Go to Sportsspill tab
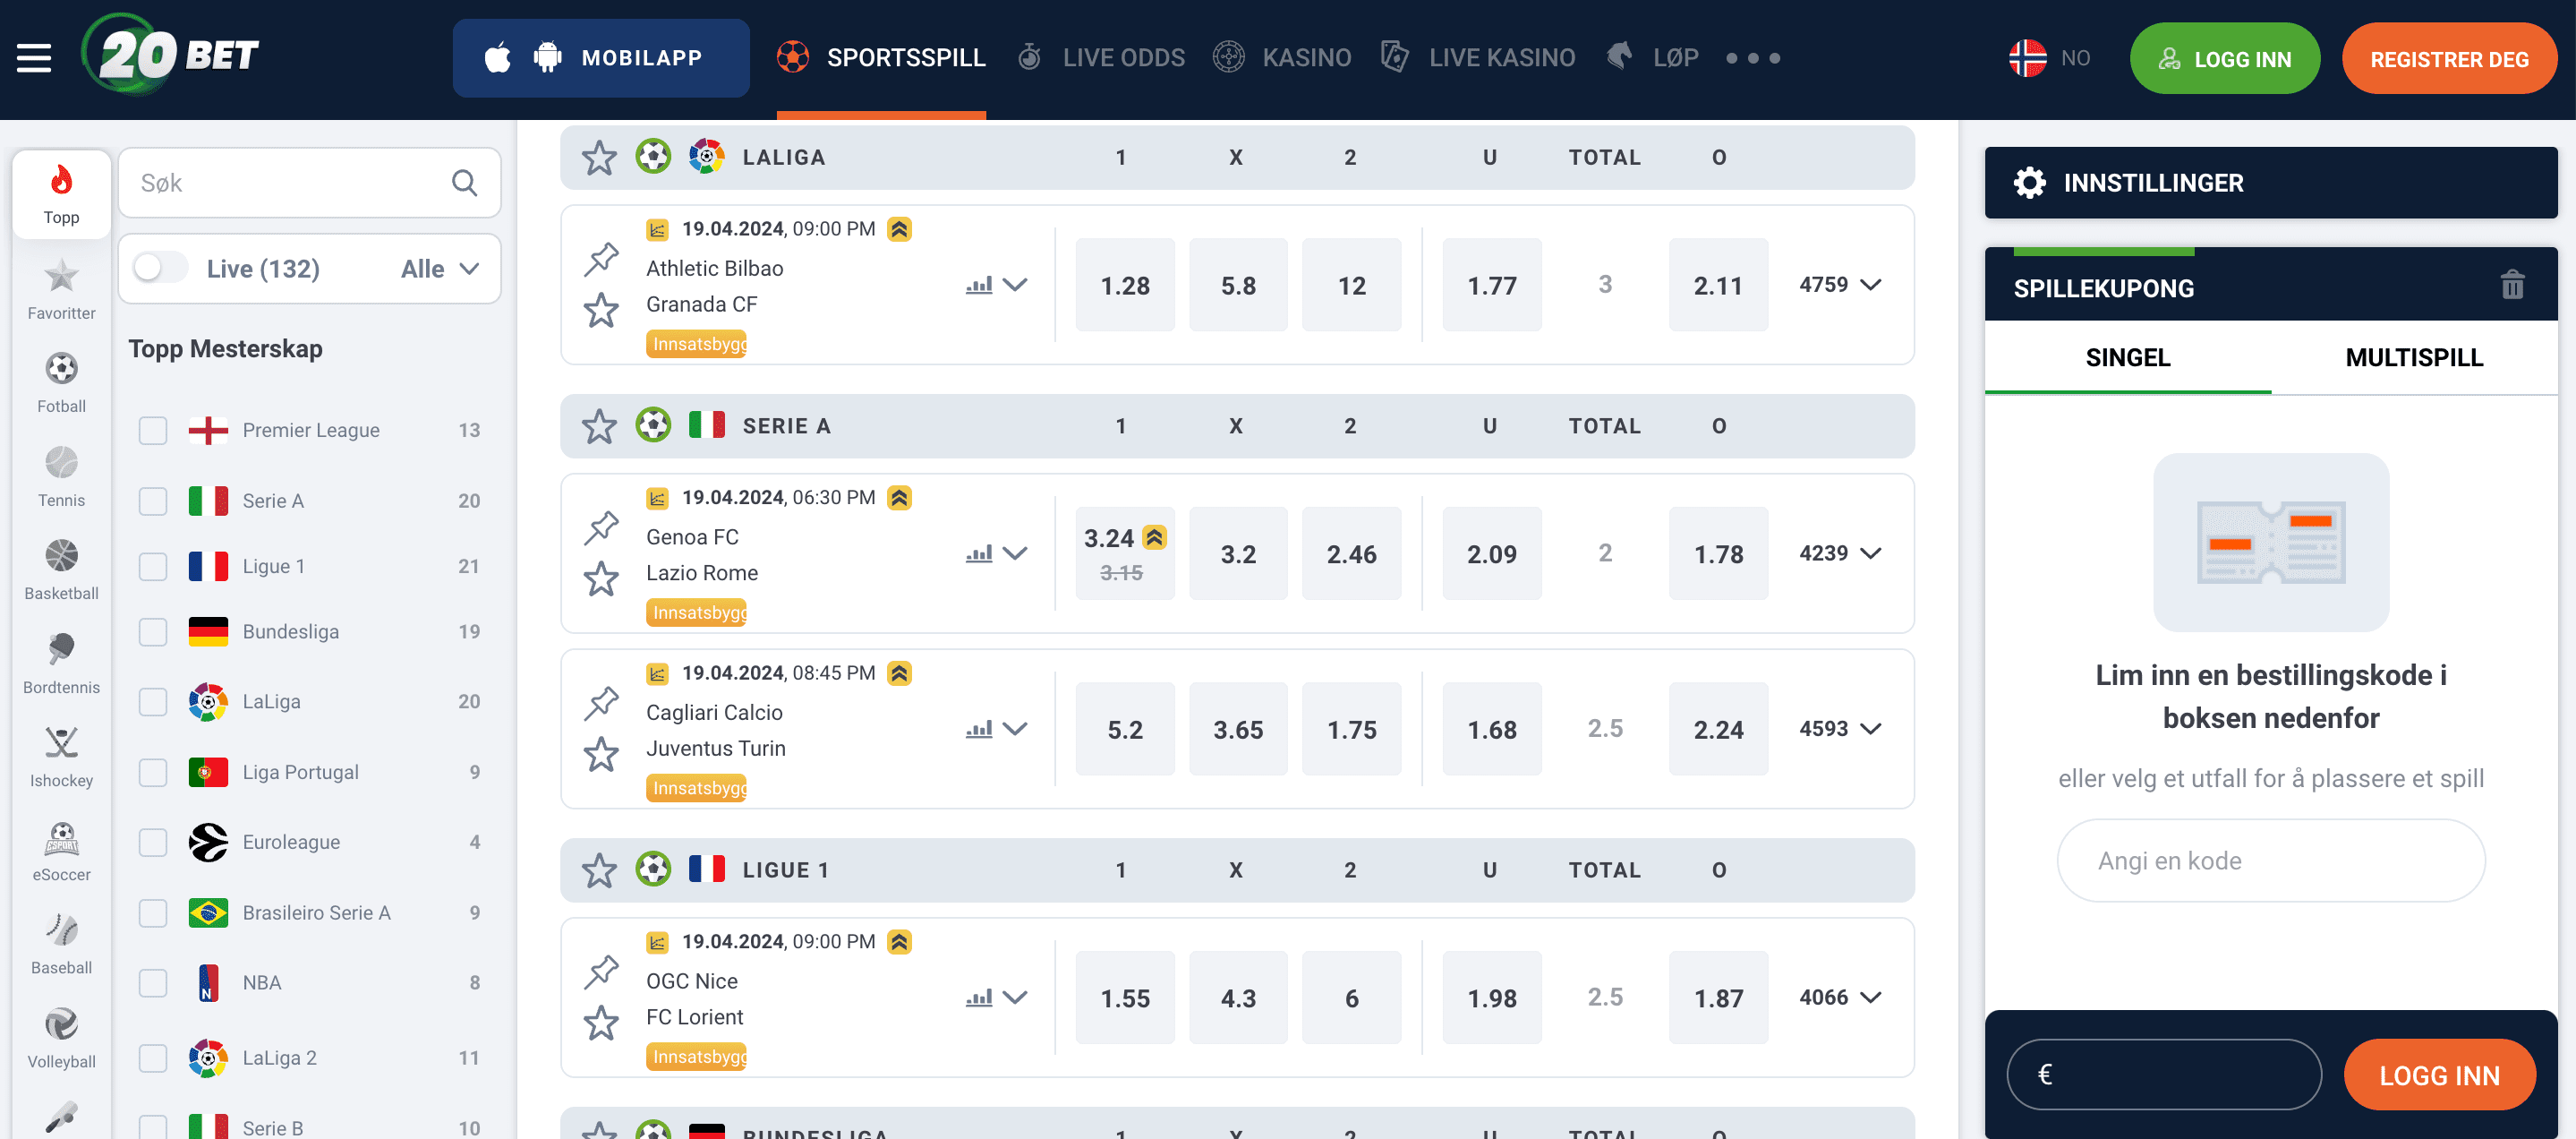Image resolution: width=2576 pixels, height=1139 pixels. coord(881,58)
